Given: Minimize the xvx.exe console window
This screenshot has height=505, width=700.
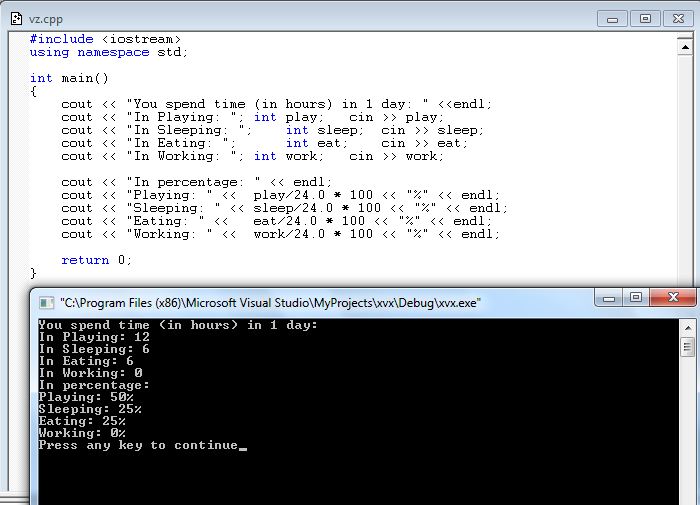Looking at the screenshot, I should pyautogui.click(x=609, y=298).
